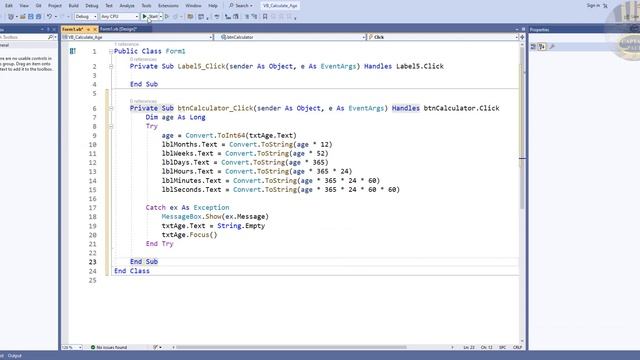Click the editor horizontal scrollbar
640x360 pixels.
pos(291,347)
